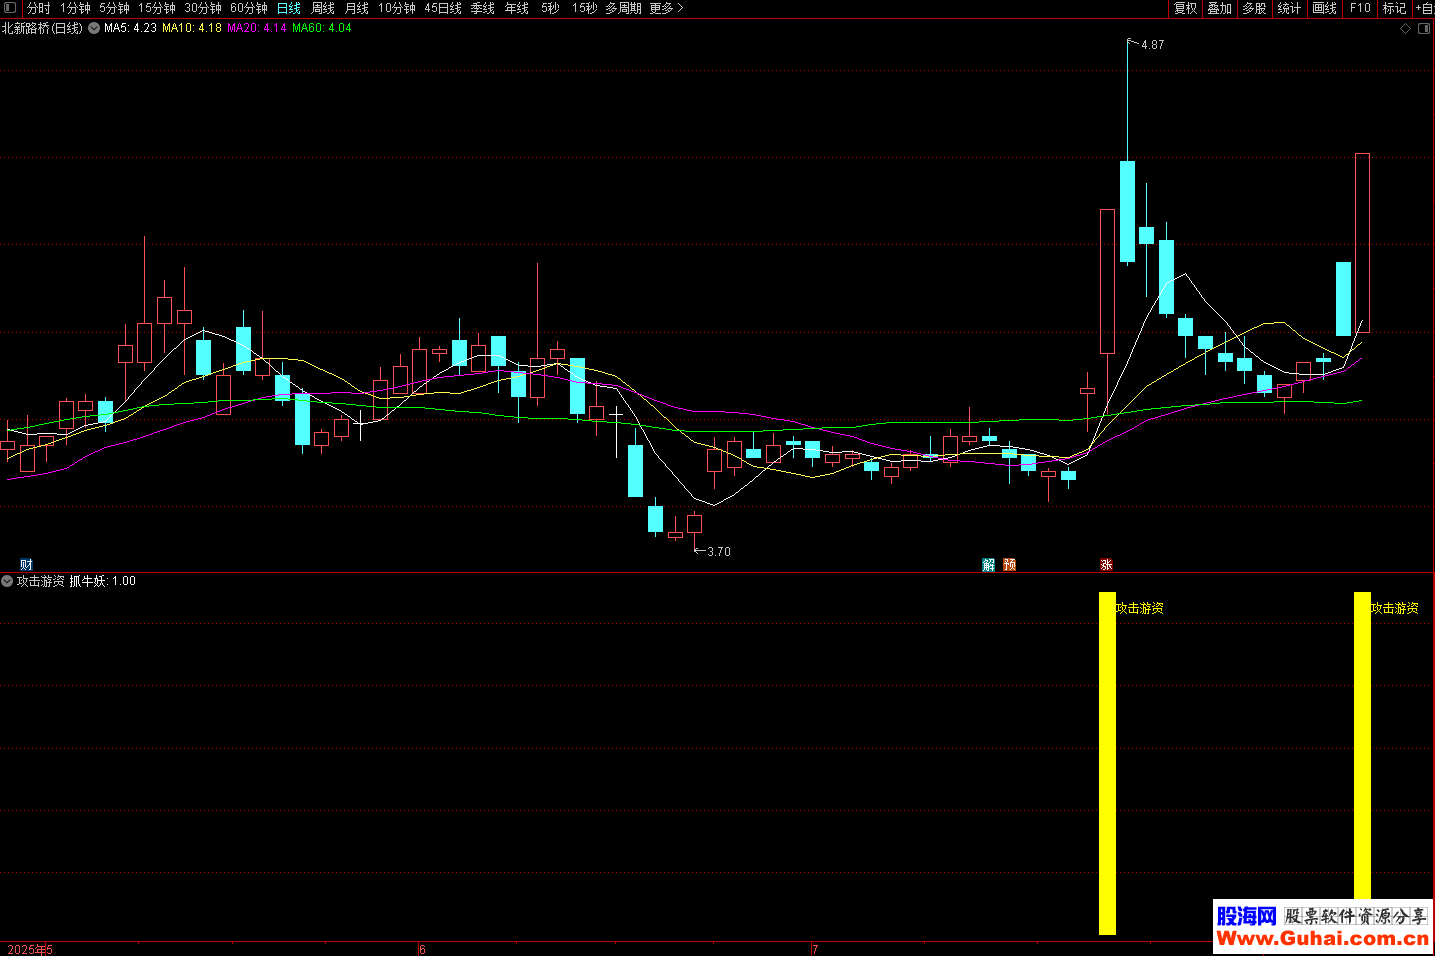Switch to 60分钟 timeframe
Screen dimensions: 1435x956
(x=249, y=8)
